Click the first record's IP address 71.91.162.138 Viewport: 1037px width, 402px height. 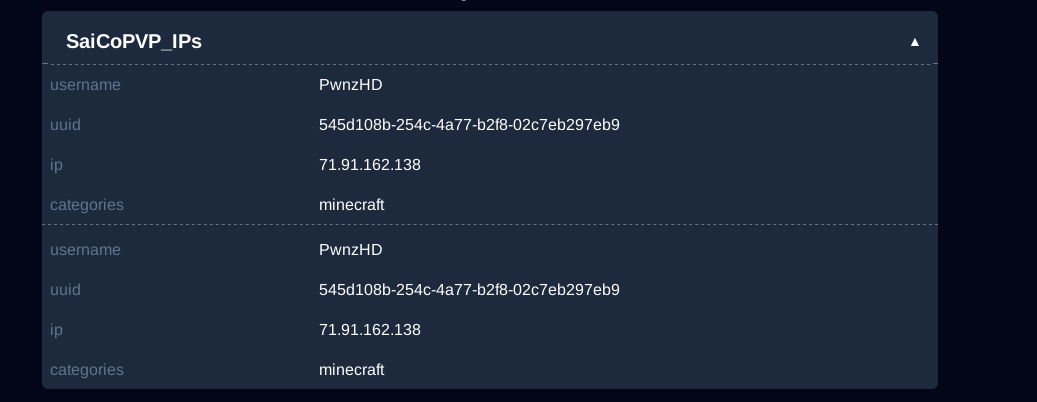point(369,165)
